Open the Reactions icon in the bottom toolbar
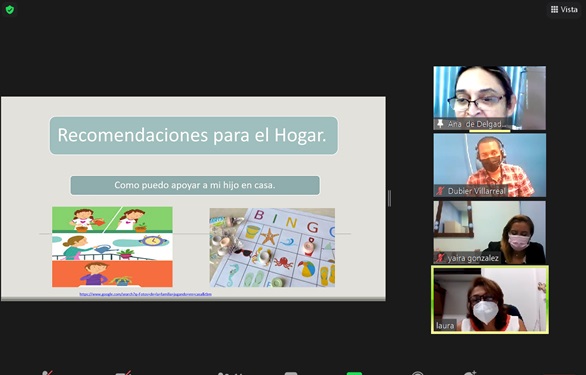This screenshot has height=375, width=586. (470, 373)
